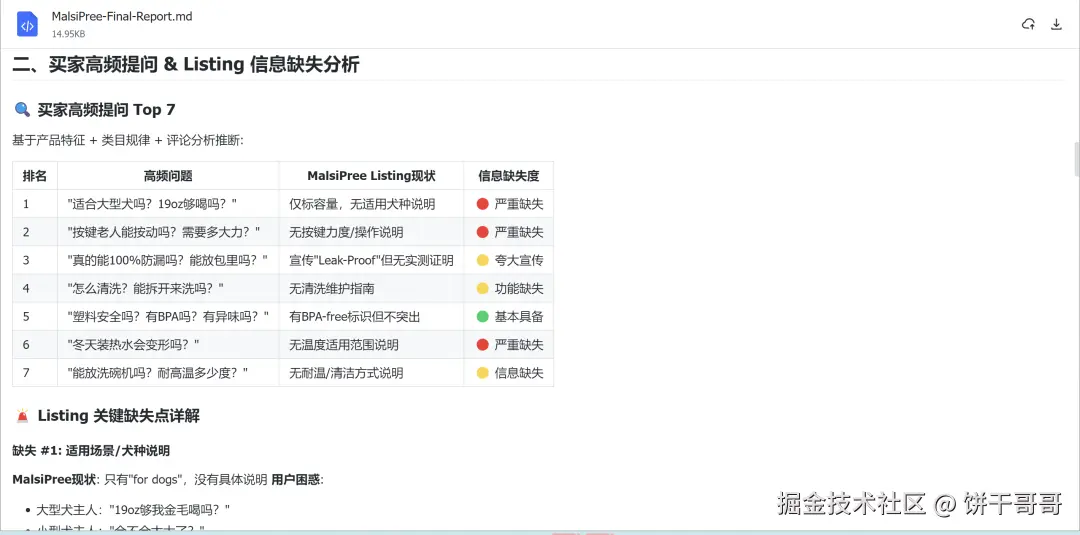Click the text 缺失 #1: 适用场景/犬种说明
This screenshot has width=1080, height=535.
[91, 451]
